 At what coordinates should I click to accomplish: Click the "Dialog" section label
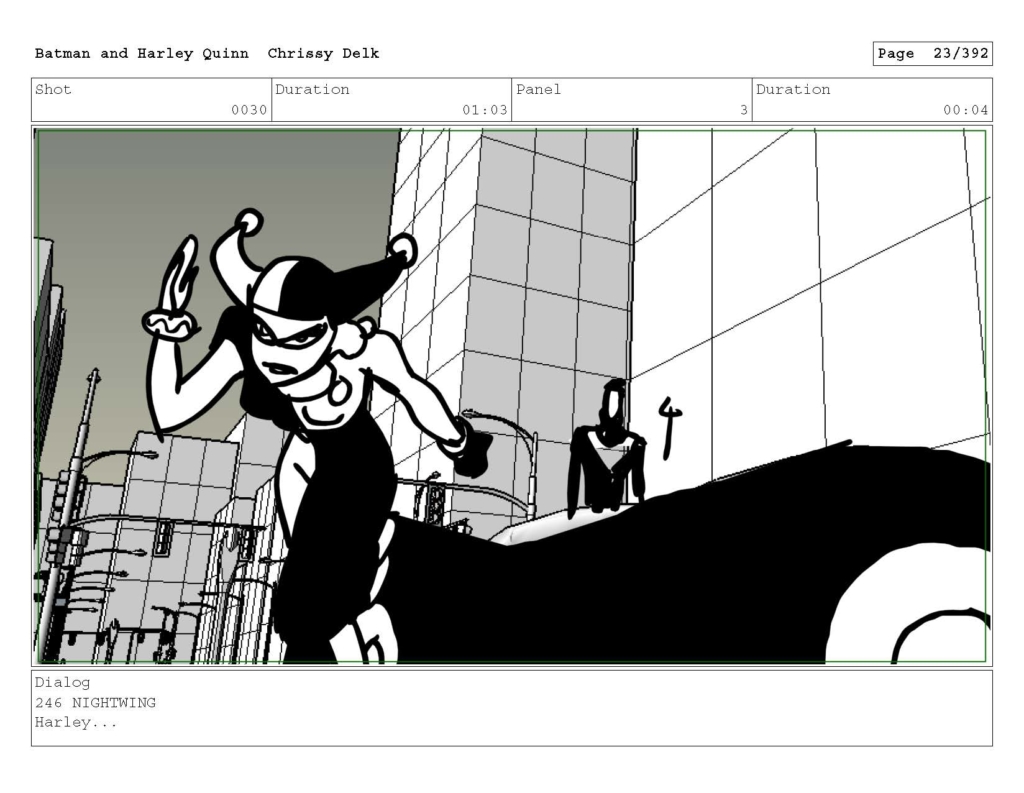pos(63,683)
